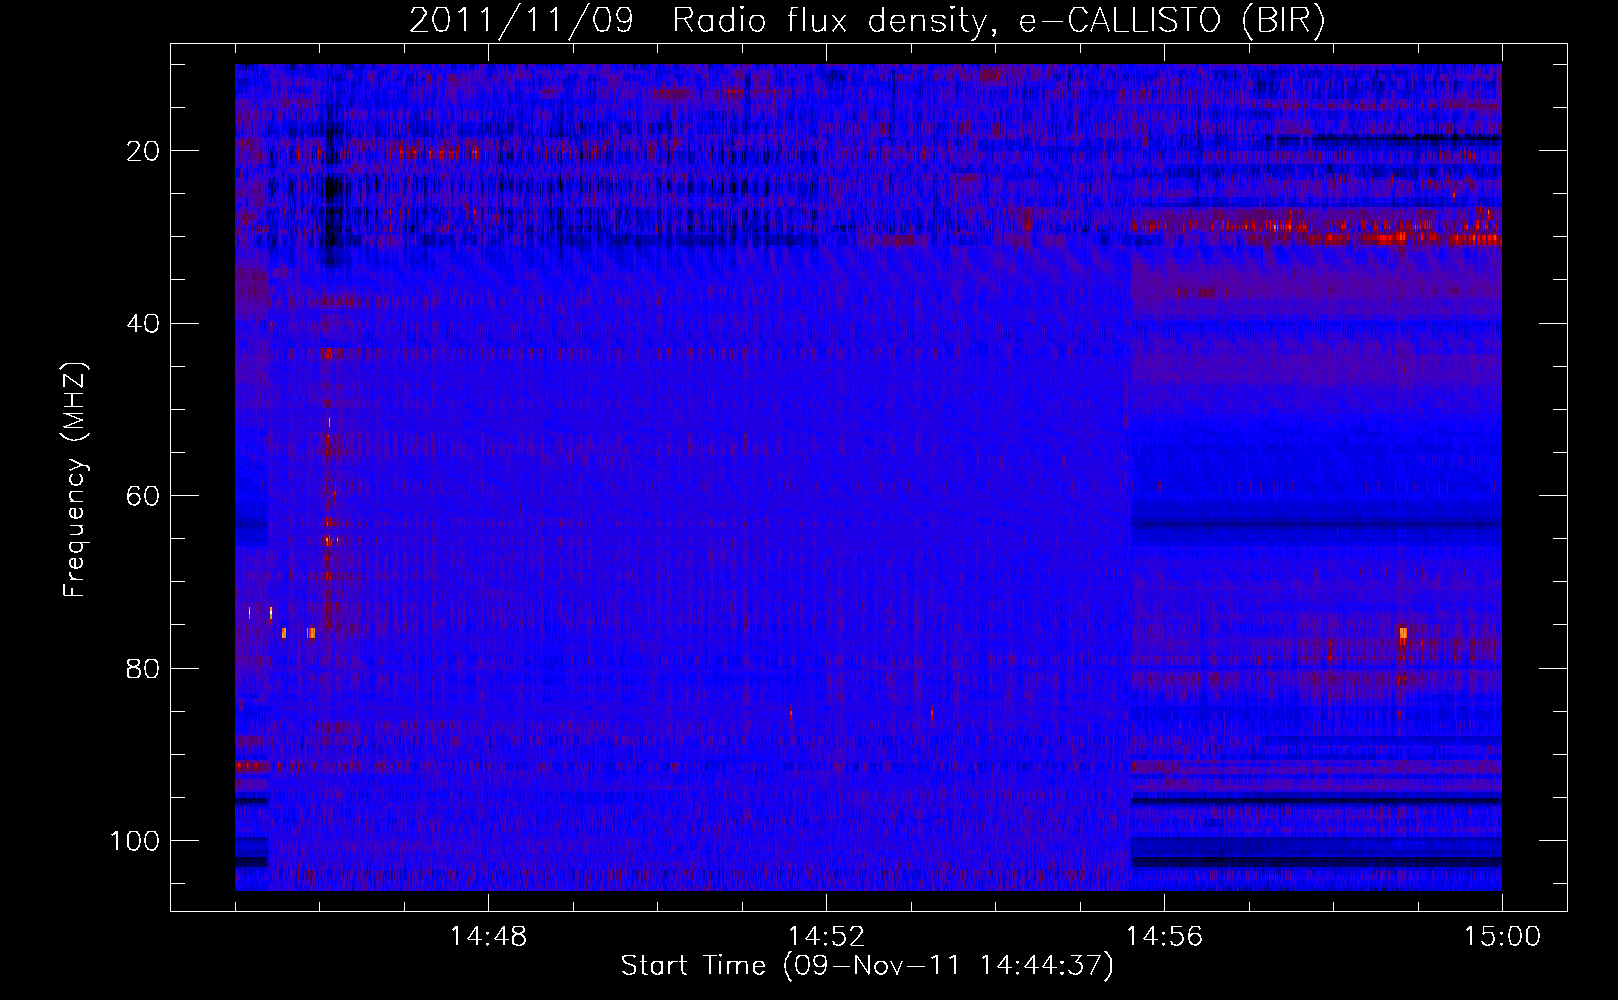Click the '100' frequency tick label

pos(135,841)
